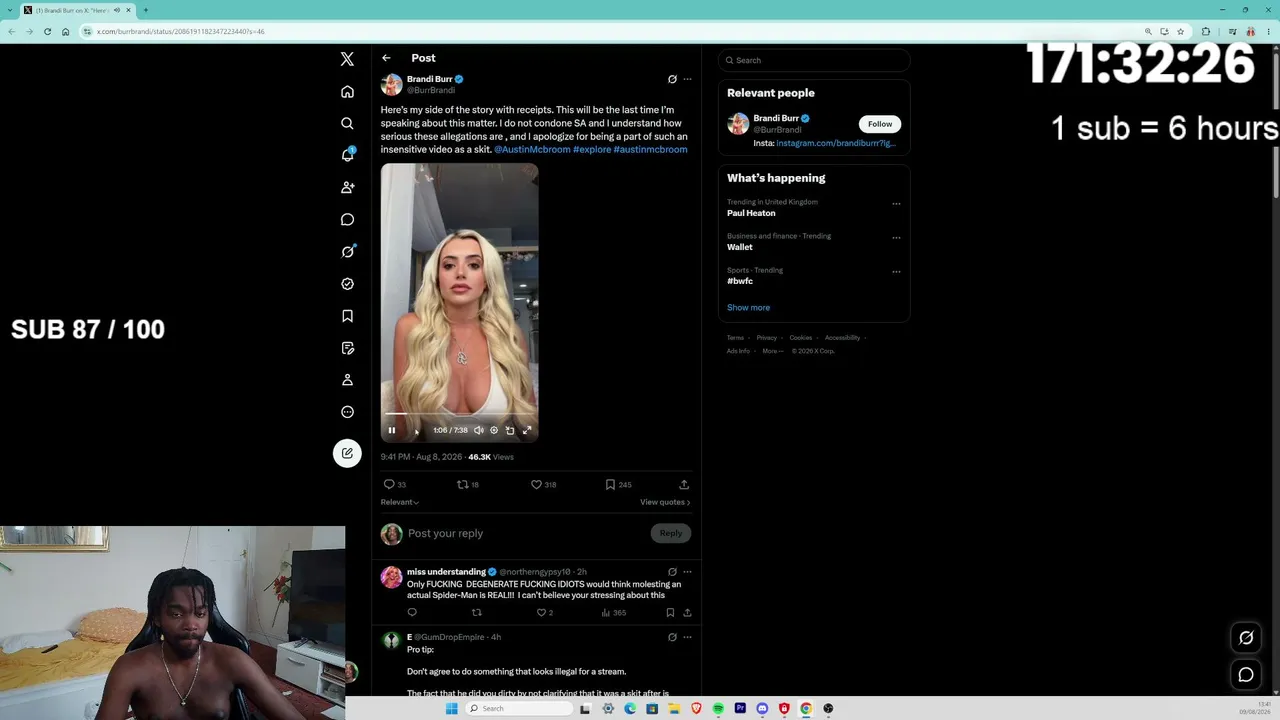The width and height of the screenshot is (1280, 720).
Task: Open Bookmarks in the X sidebar
Action: 347,316
